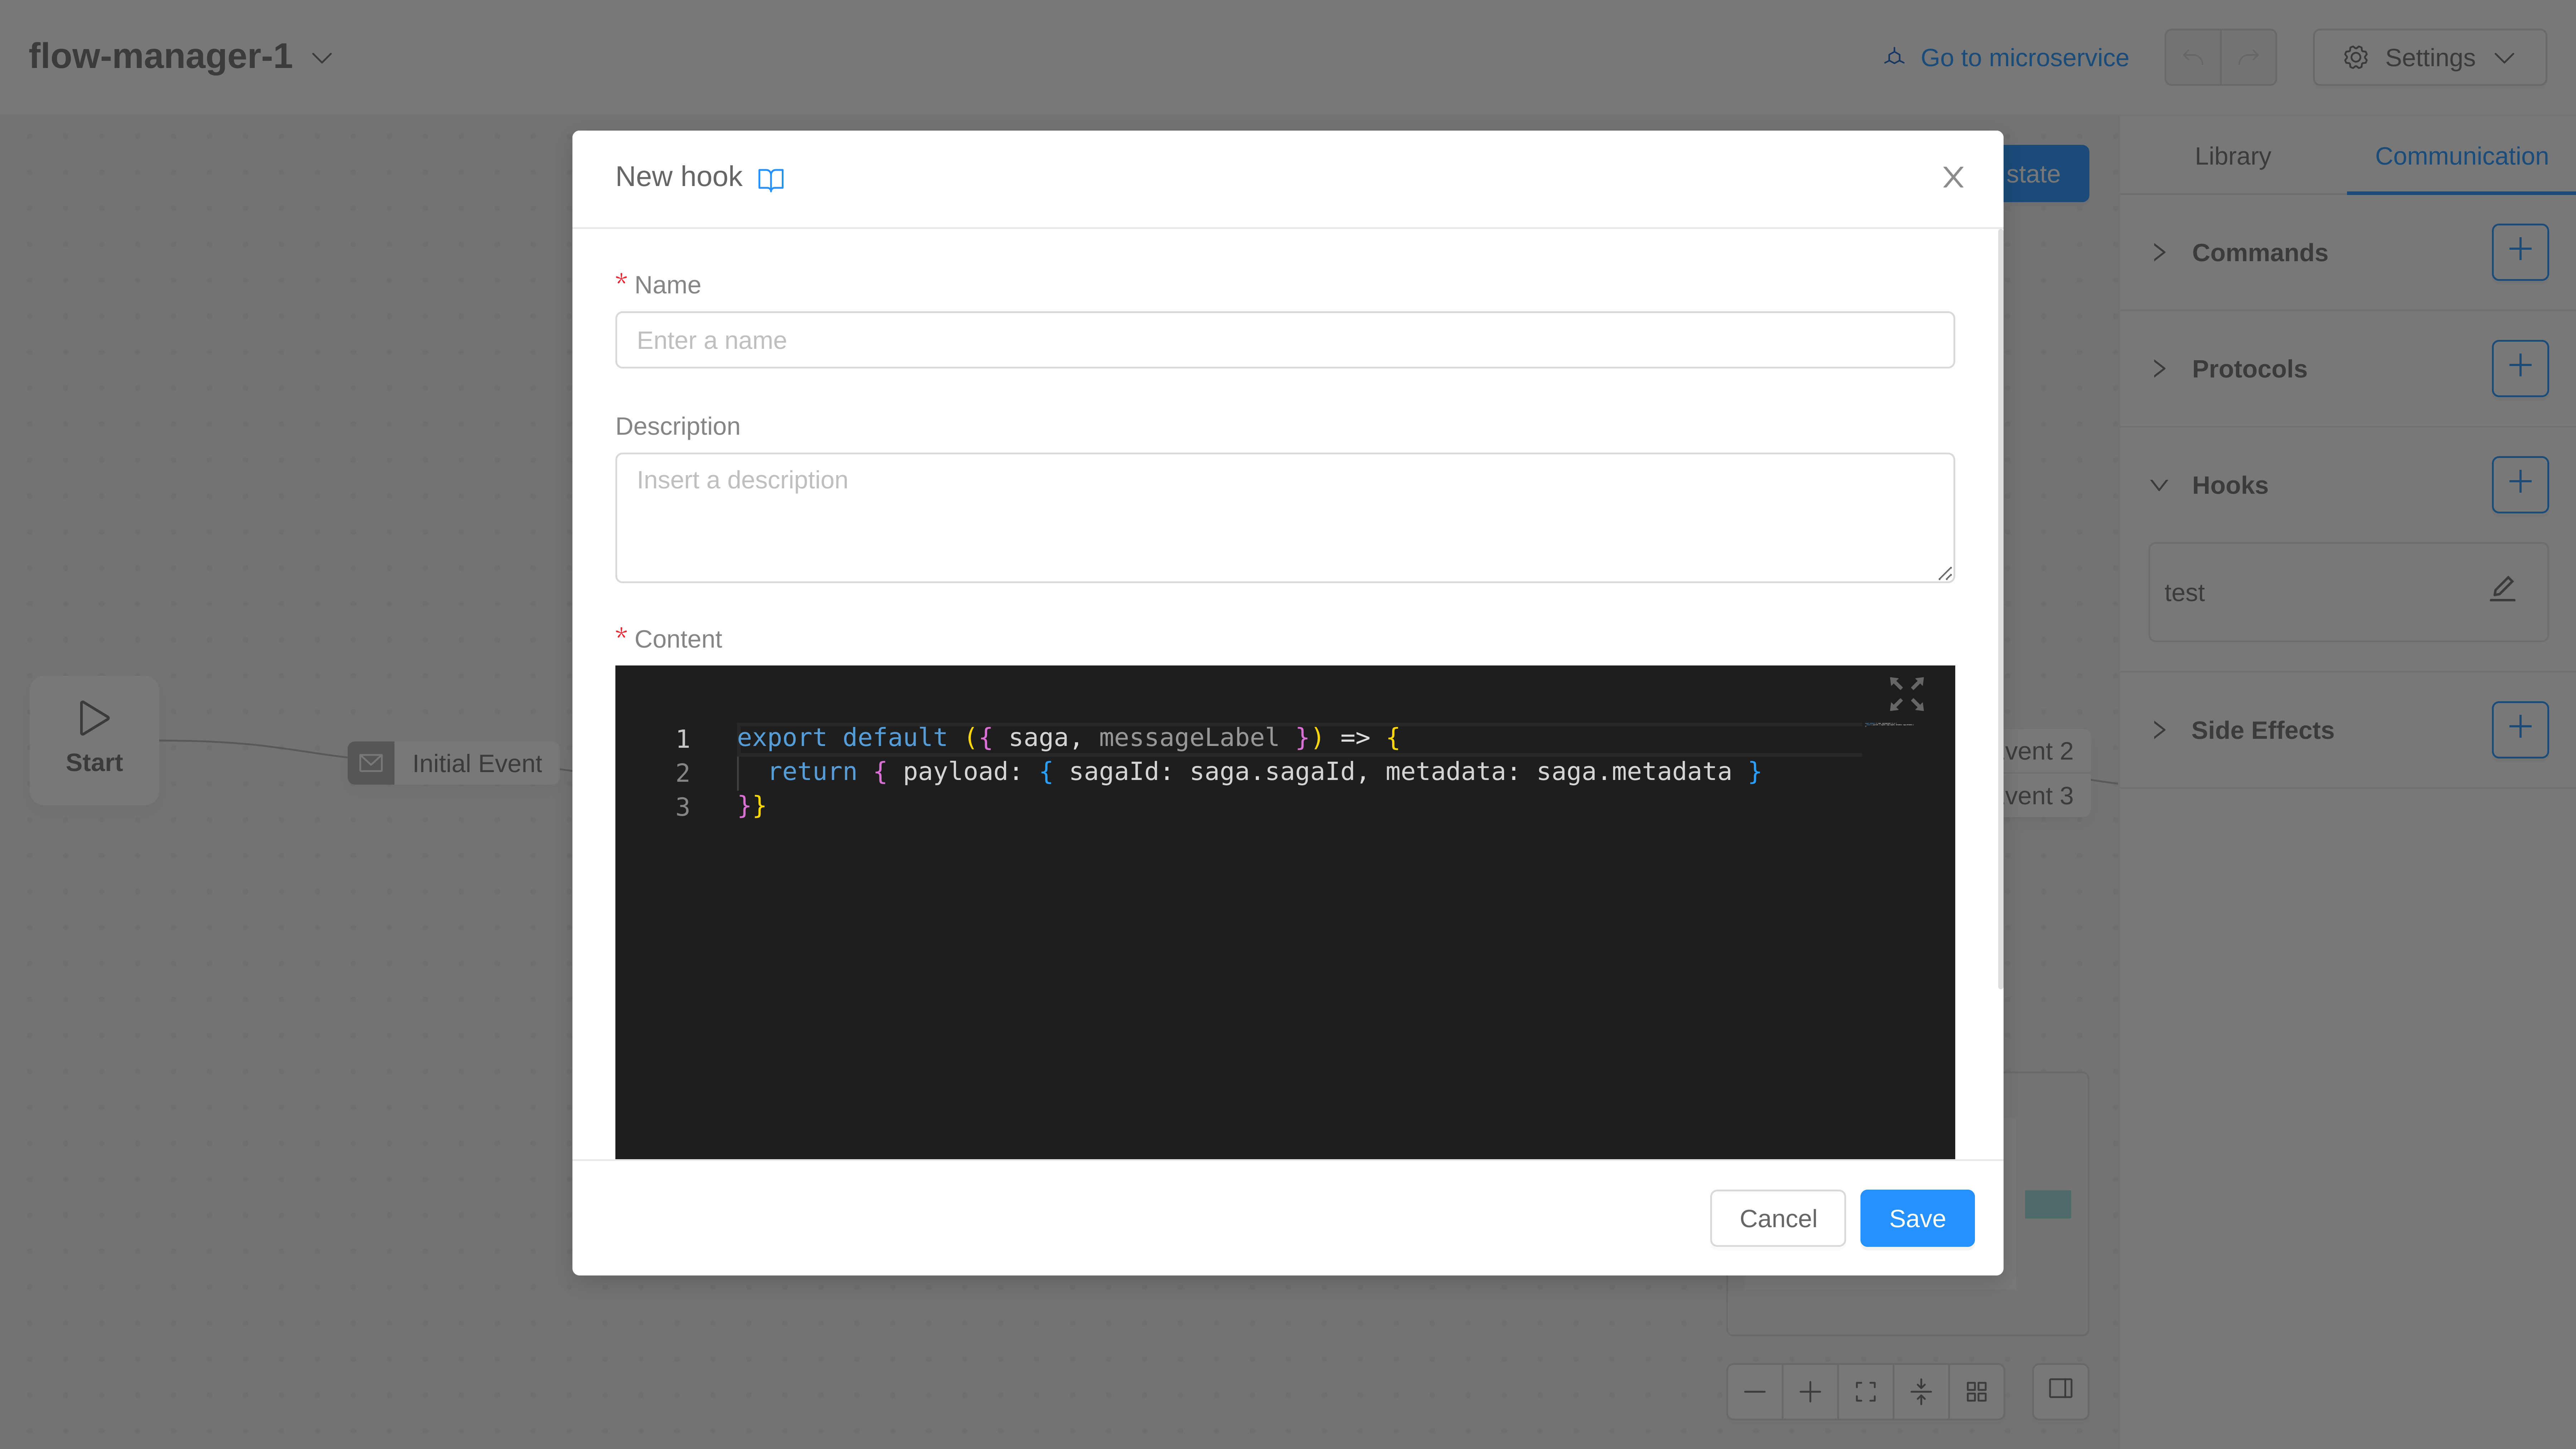
Task: Add a new protocol with the plus button
Action: (2519, 368)
